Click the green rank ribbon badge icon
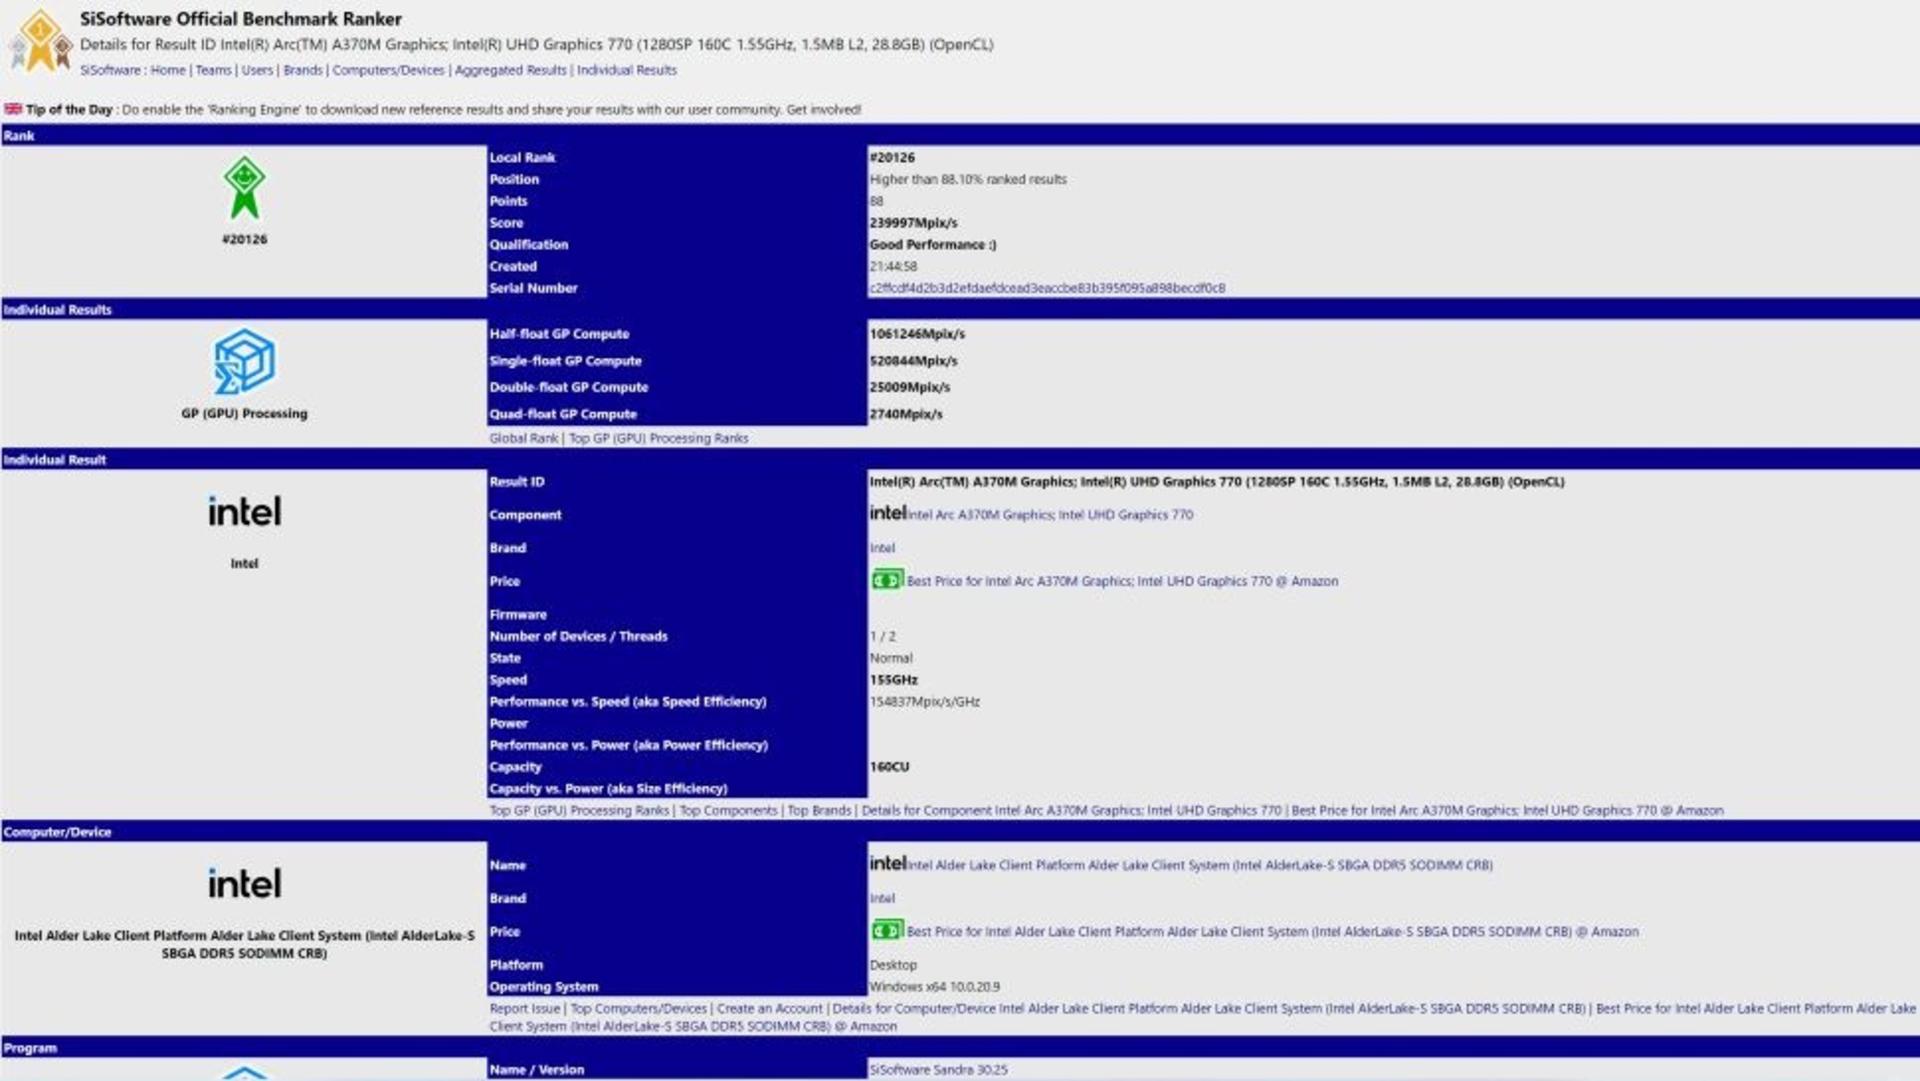This screenshot has width=1920, height=1081. click(x=244, y=188)
